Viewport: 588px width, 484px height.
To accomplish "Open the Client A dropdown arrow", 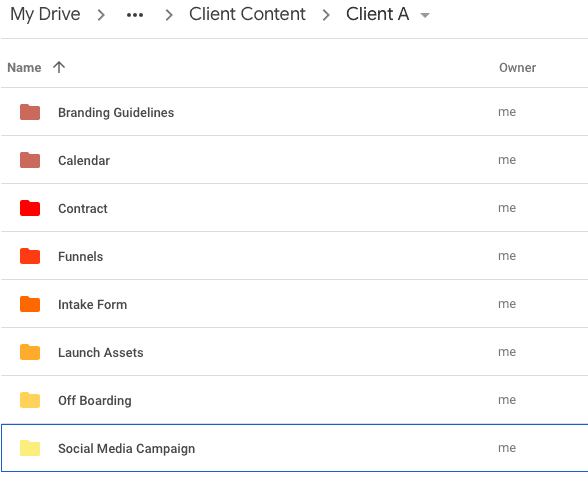I will point(425,15).
